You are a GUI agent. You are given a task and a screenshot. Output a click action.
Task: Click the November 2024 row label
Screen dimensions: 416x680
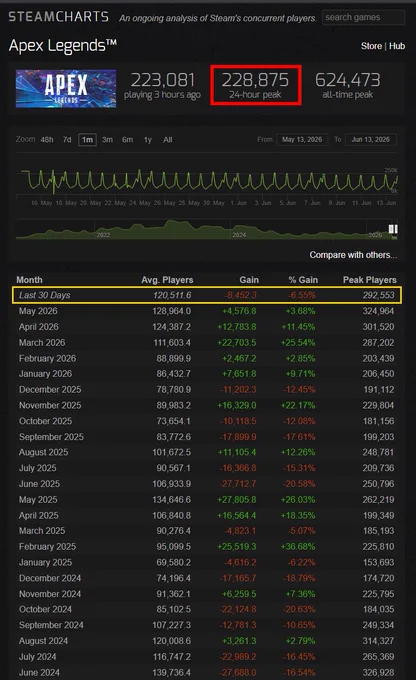50,594
